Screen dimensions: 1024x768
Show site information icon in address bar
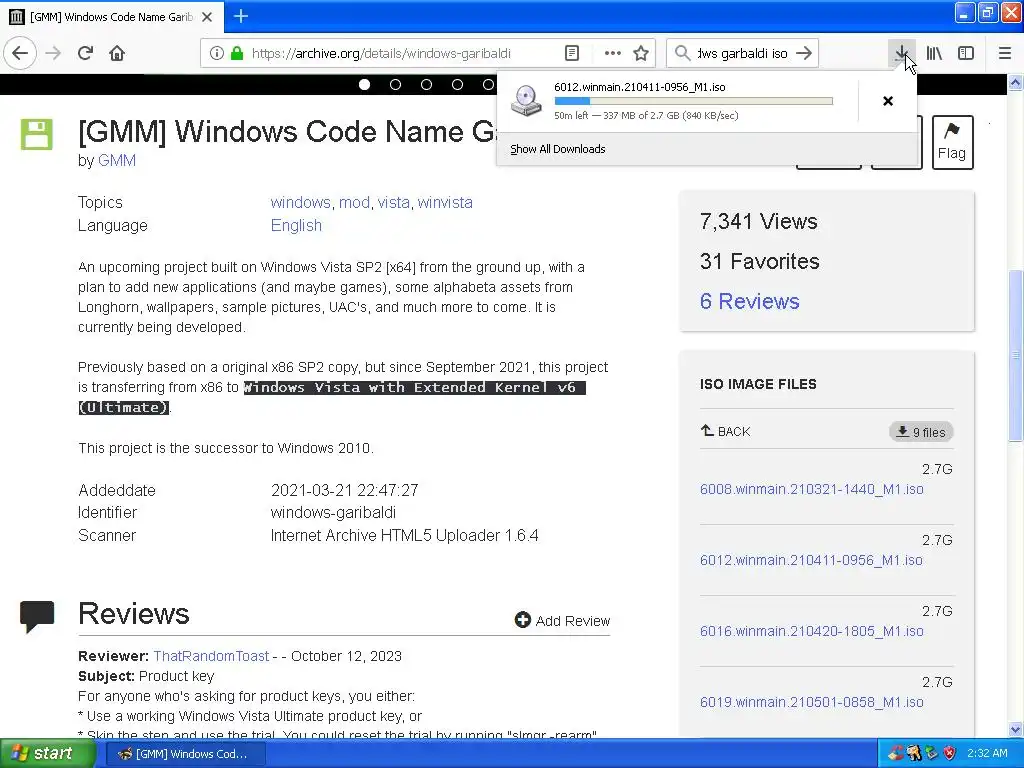[x=216, y=53]
